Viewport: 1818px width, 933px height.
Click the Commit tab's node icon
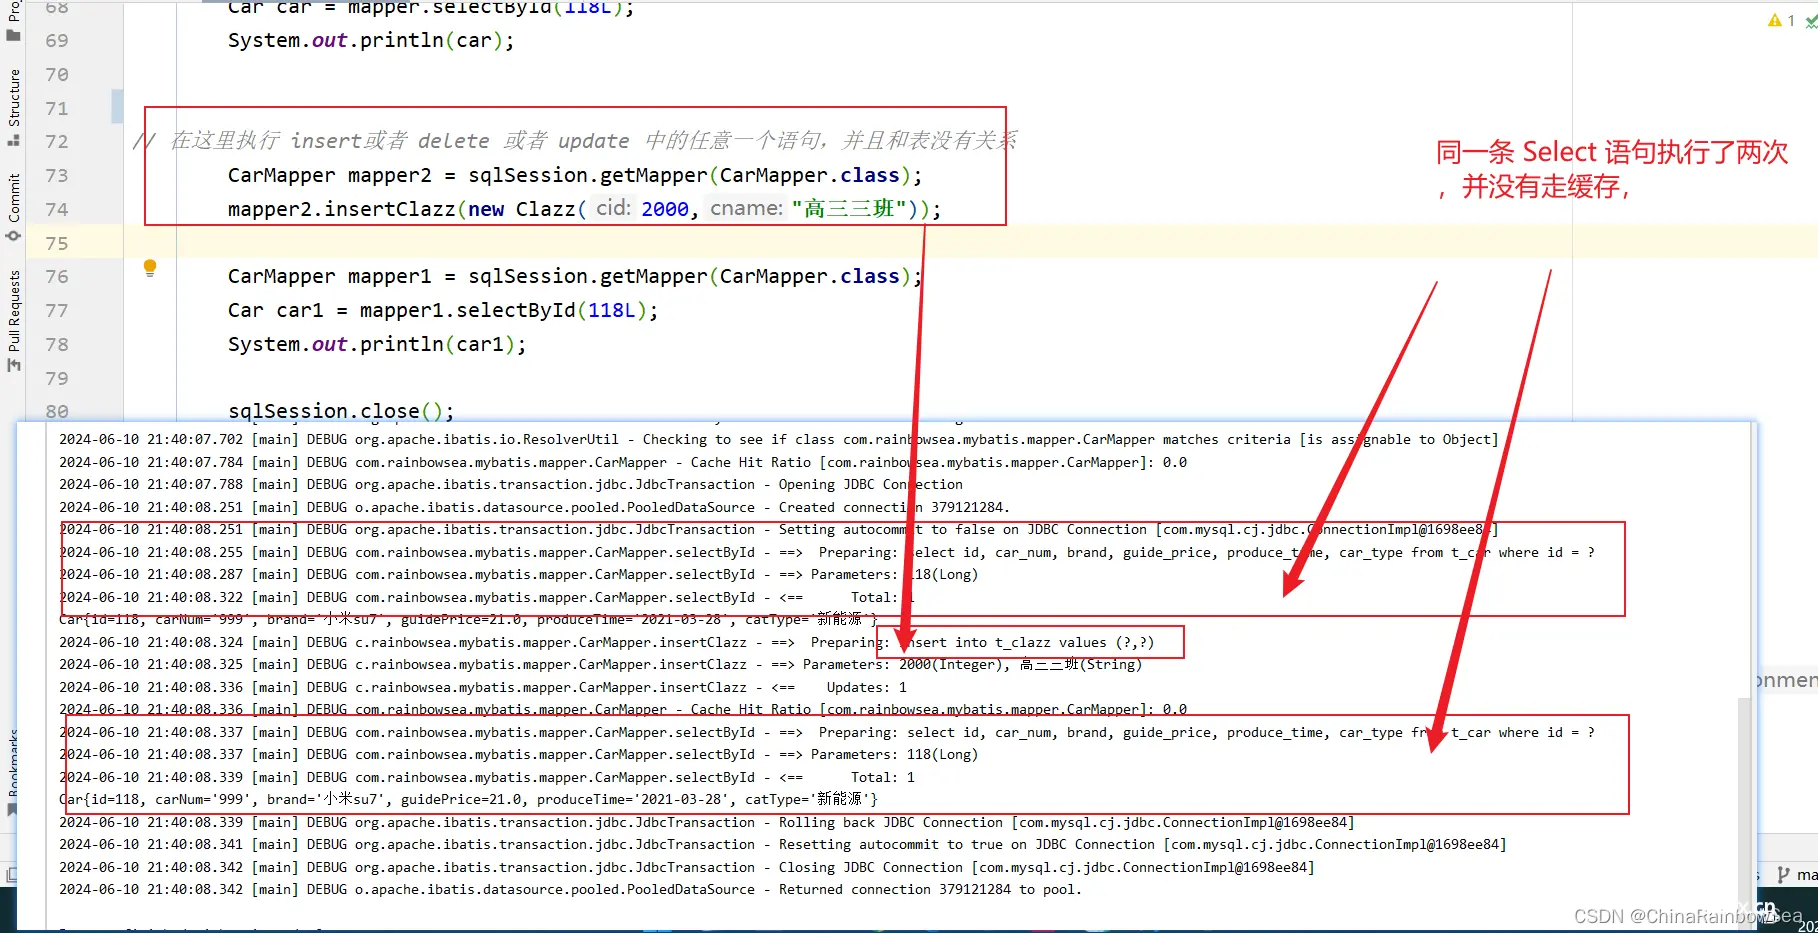[x=14, y=236]
